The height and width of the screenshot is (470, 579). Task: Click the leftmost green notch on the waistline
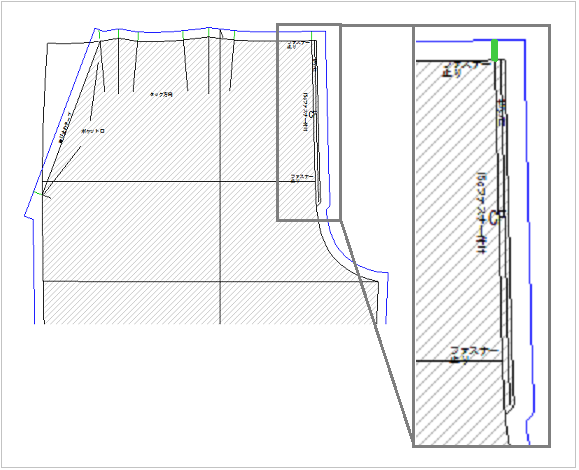click(x=100, y=34)
